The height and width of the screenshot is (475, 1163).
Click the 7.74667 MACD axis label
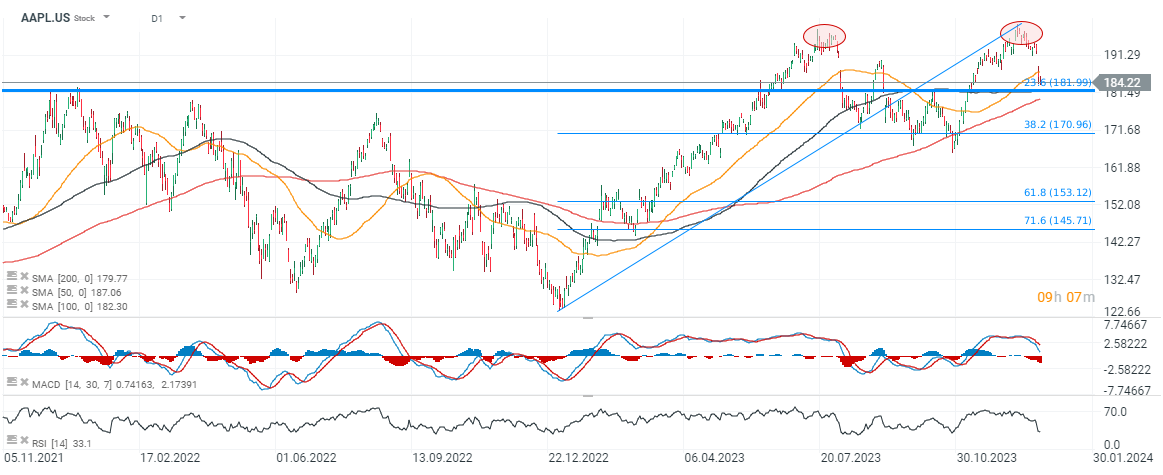point(1124,325)
